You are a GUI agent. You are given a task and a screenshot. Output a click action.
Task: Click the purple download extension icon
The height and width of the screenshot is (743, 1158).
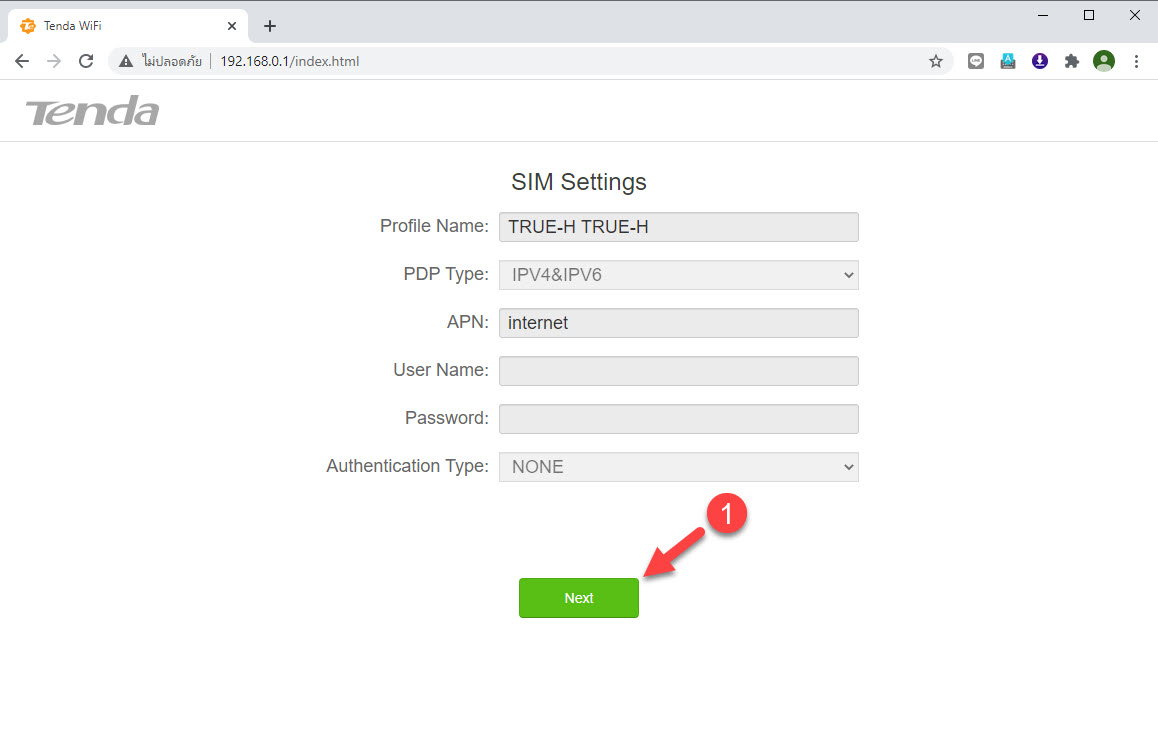(1040, 61)
